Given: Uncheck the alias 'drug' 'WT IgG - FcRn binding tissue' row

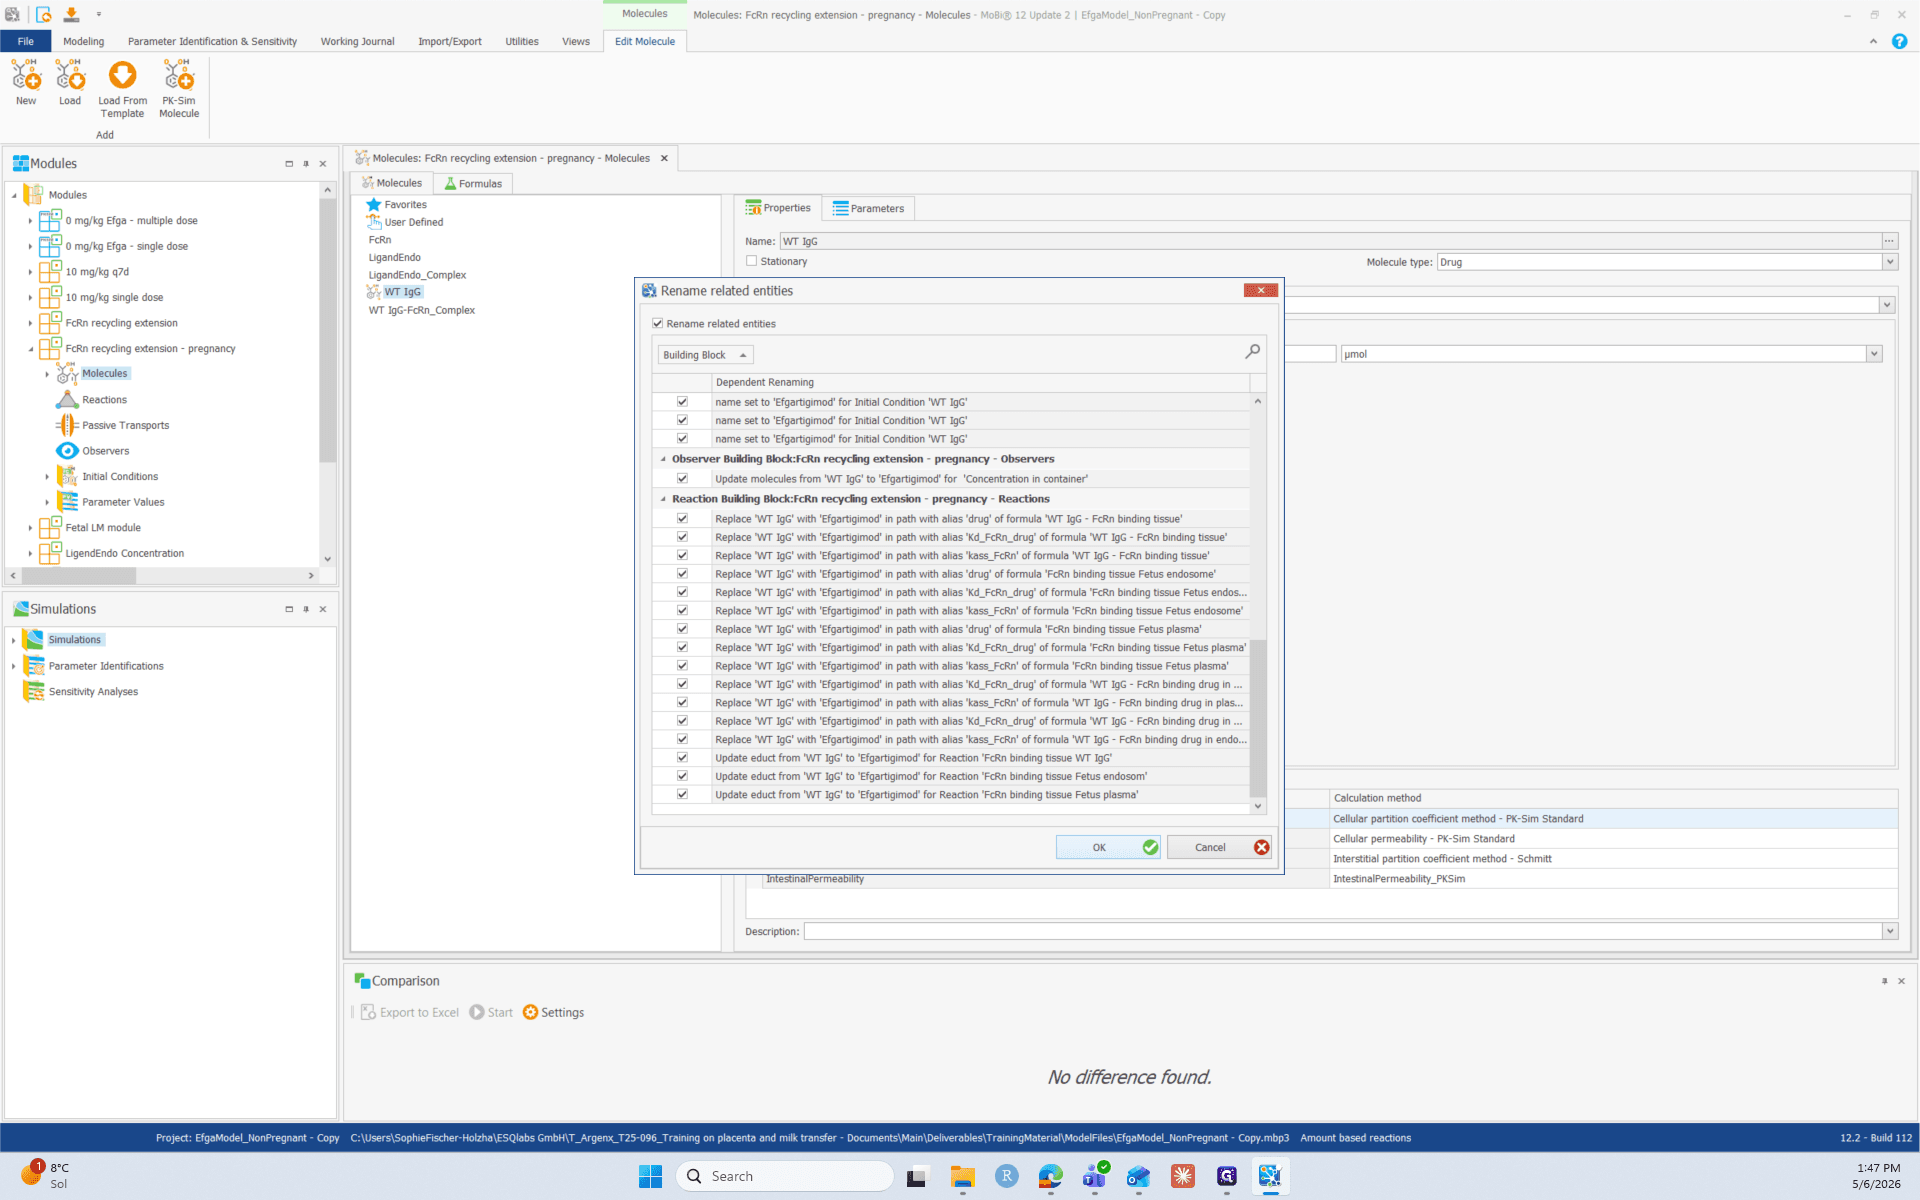Looking at the screenshot, I should pos(682,519).
